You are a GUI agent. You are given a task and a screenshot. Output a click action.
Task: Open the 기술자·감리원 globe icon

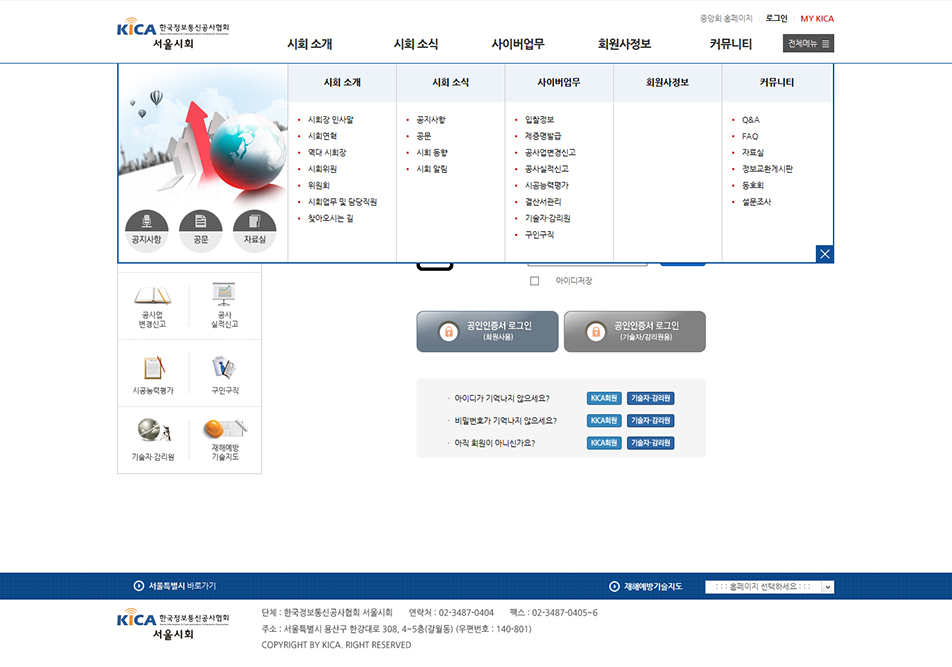(x=152, y=439)
